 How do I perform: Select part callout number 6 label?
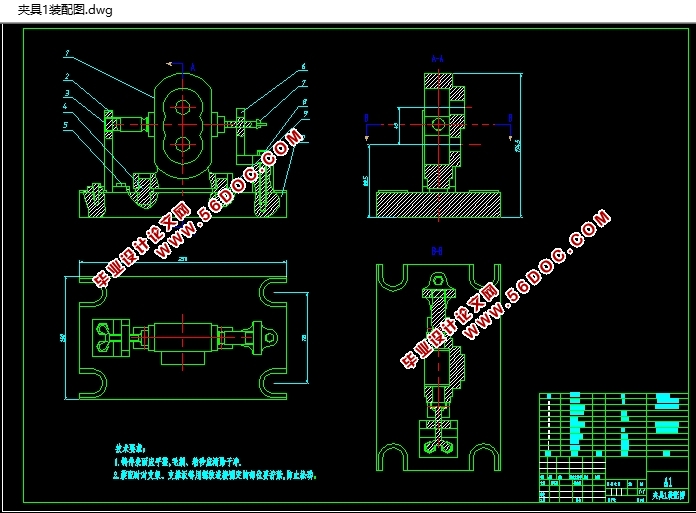tap(304, 67)
